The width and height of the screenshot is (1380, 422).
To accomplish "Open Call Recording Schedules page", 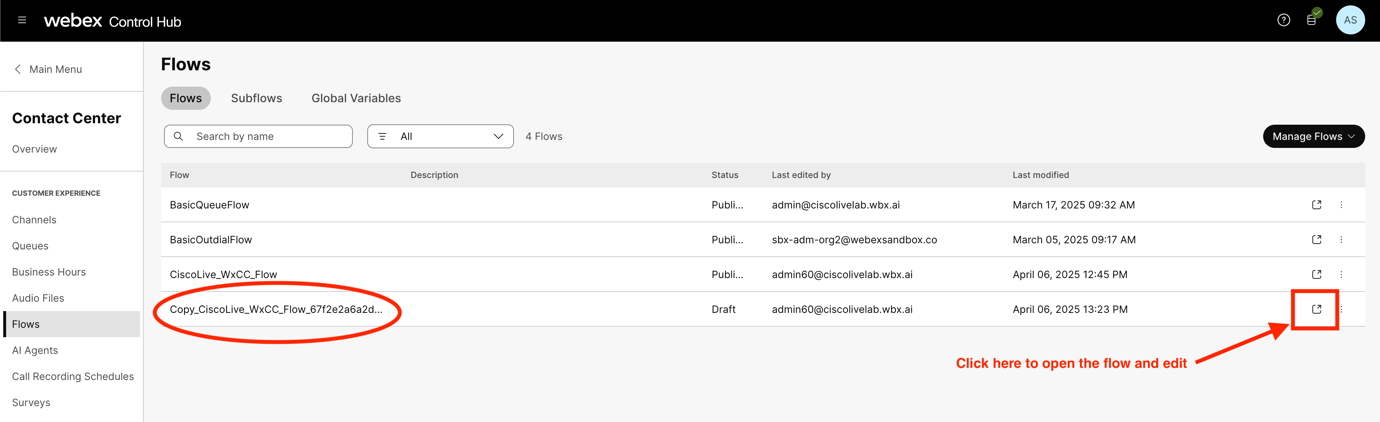I will click(x=73, y=376).
